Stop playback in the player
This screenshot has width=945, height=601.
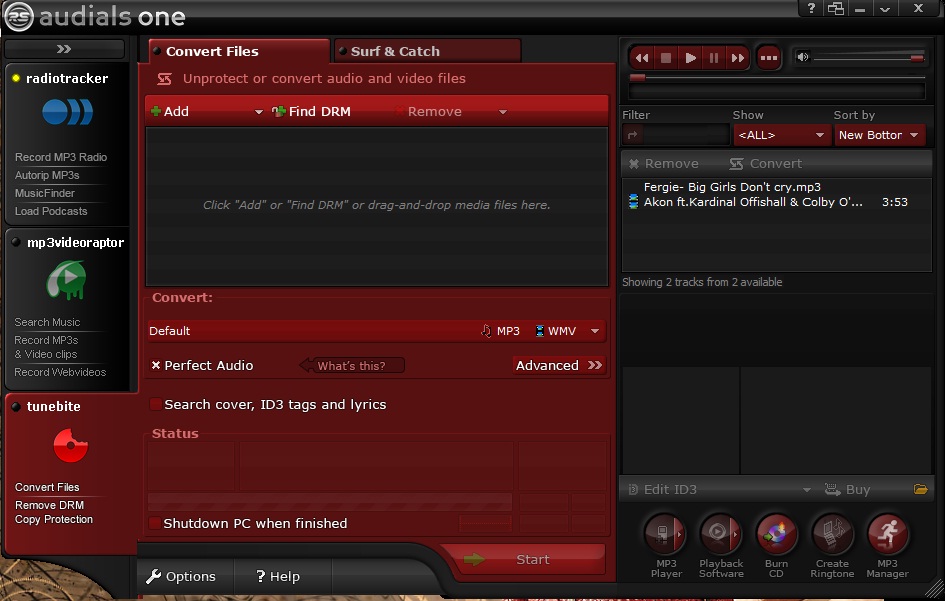pos(666,58)
